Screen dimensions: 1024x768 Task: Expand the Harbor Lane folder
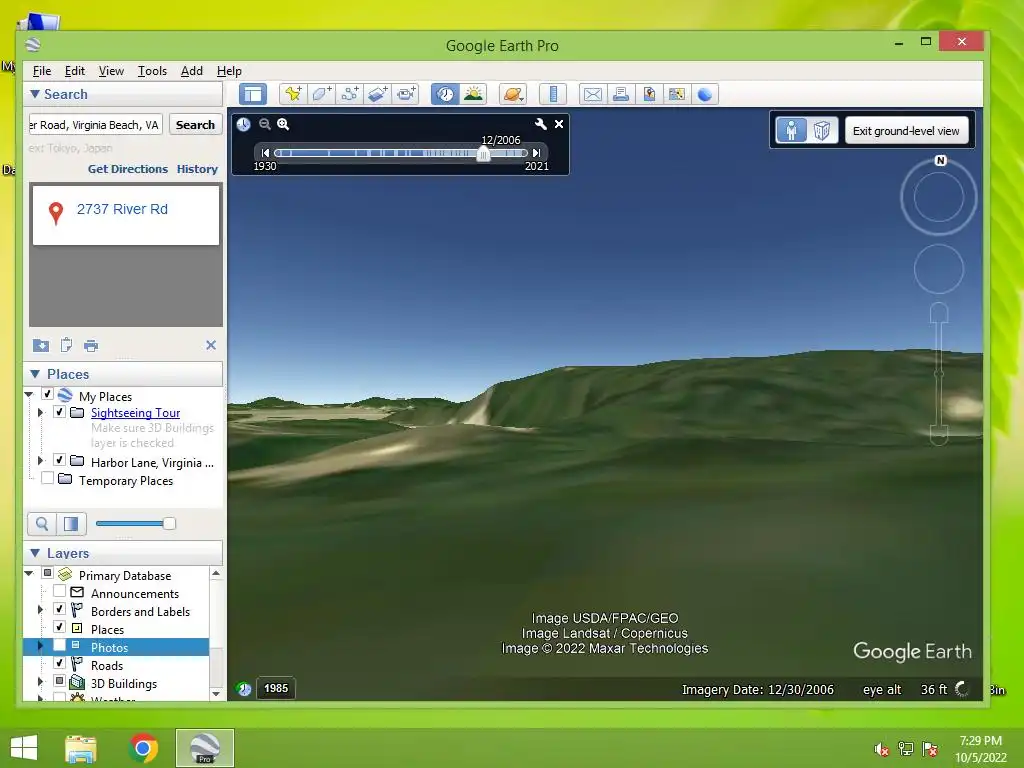coord(40,461)
